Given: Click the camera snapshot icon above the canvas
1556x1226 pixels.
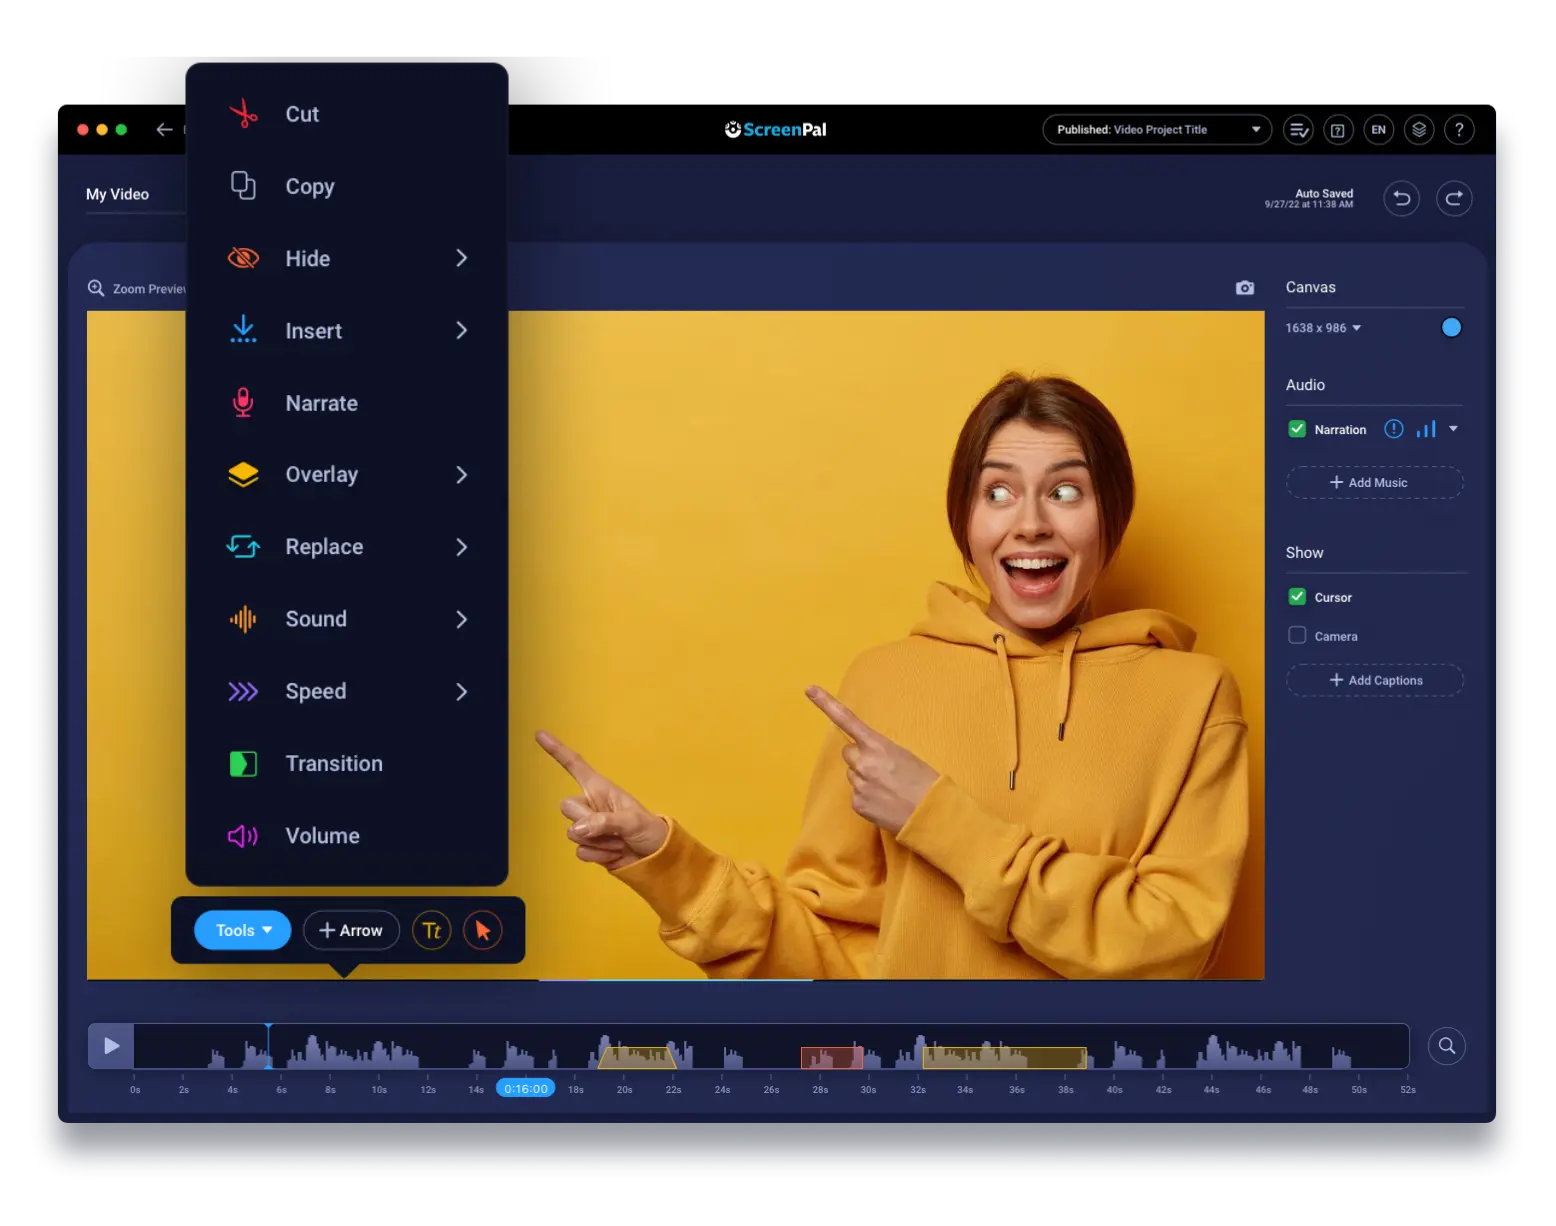Looking at the screenshot, I should [x=1244, y=287].
